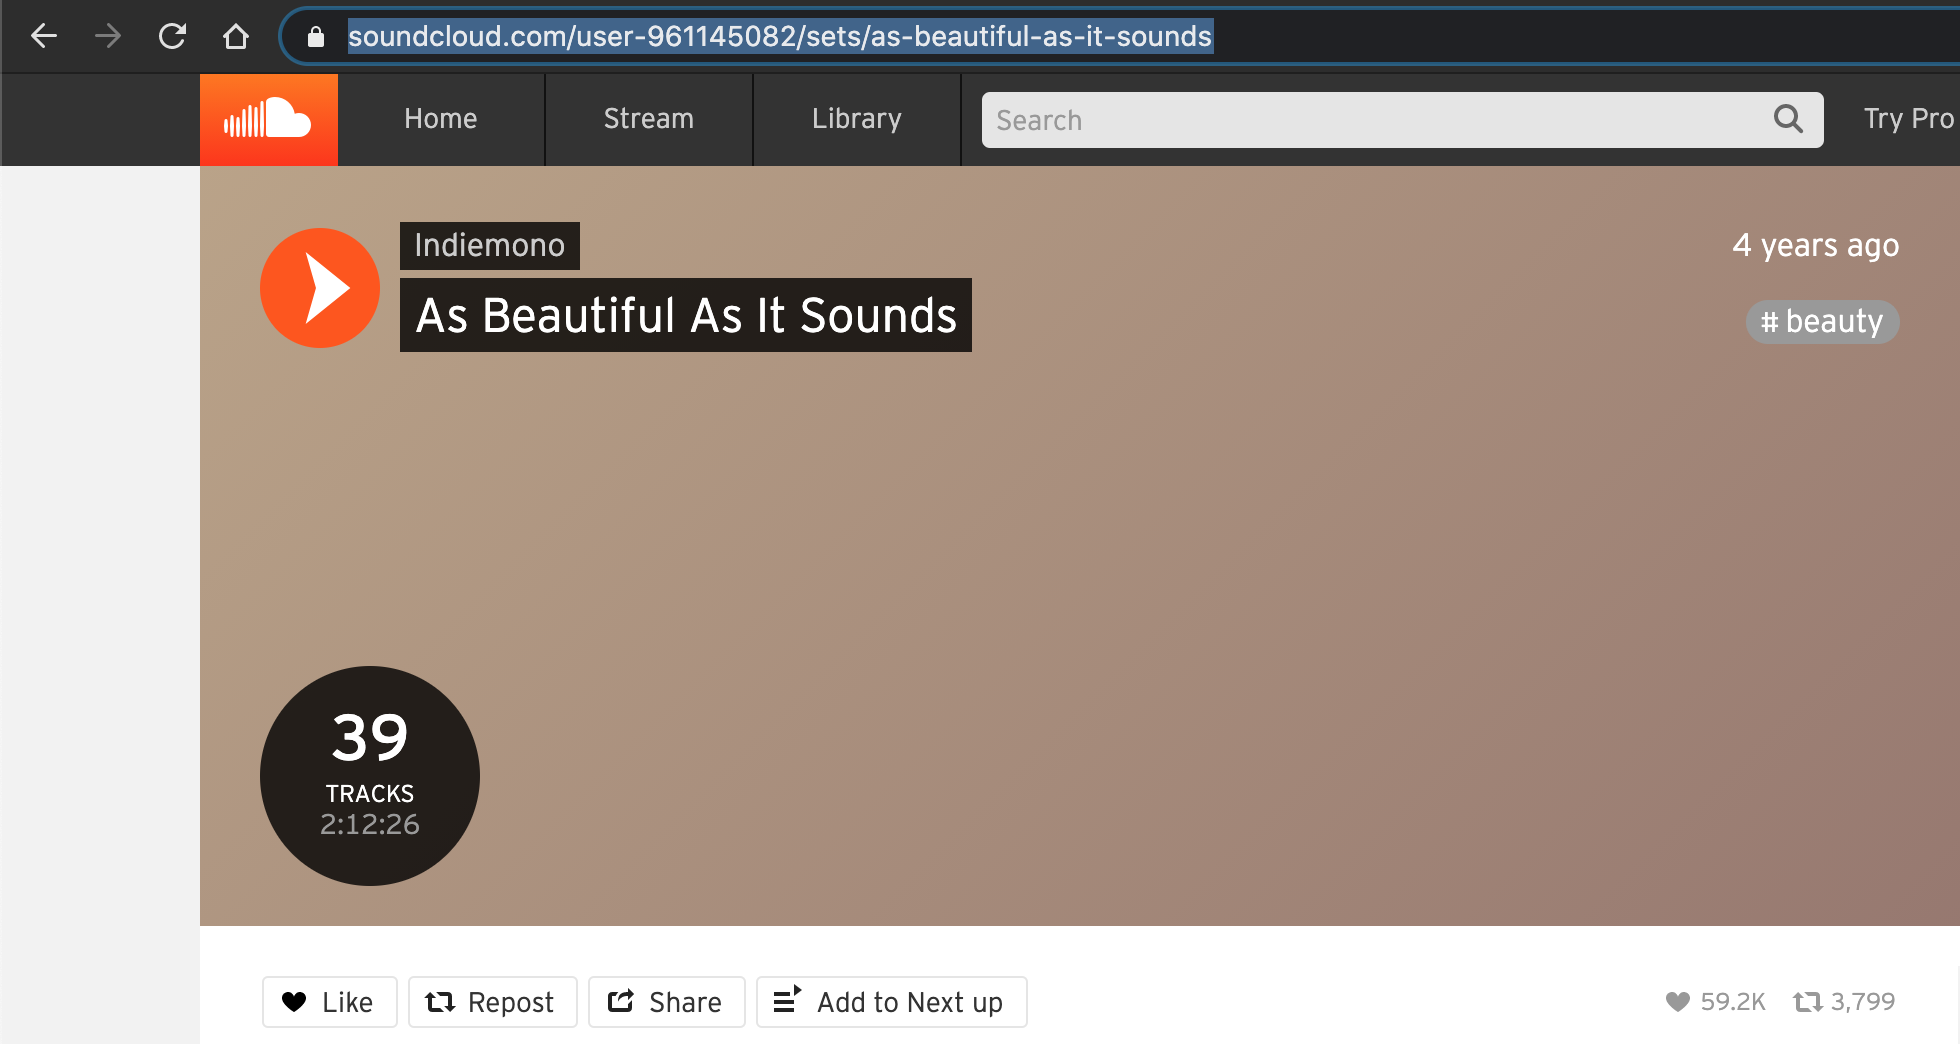Toggle Repost for this playlist
This screenshot has width=1960, height=1044.
click(492, 1001)
